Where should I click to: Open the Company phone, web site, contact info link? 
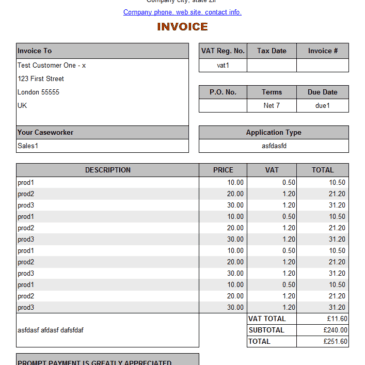(182, 12)
